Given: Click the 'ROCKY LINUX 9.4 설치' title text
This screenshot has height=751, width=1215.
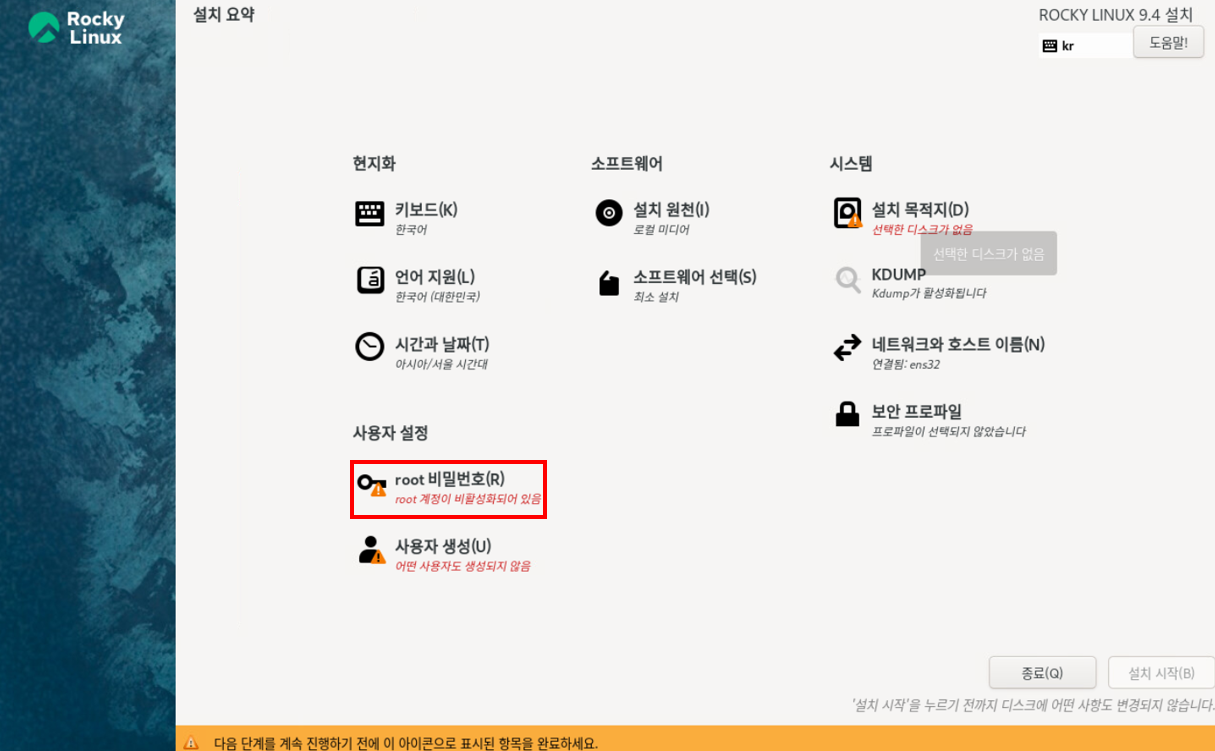Looking at the screenshot, I should [1116, 15].
